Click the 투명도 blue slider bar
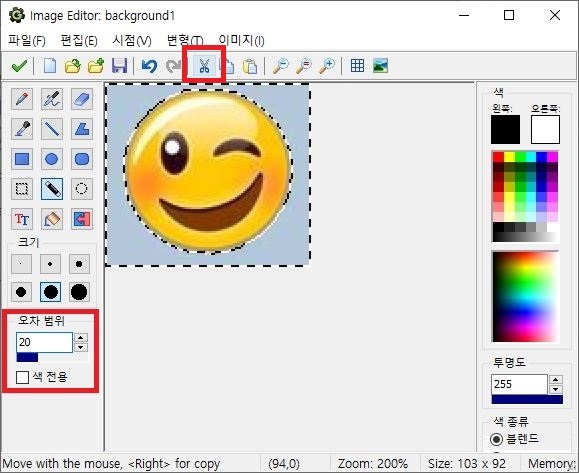The image size is (579, 473). click(527, 399)
